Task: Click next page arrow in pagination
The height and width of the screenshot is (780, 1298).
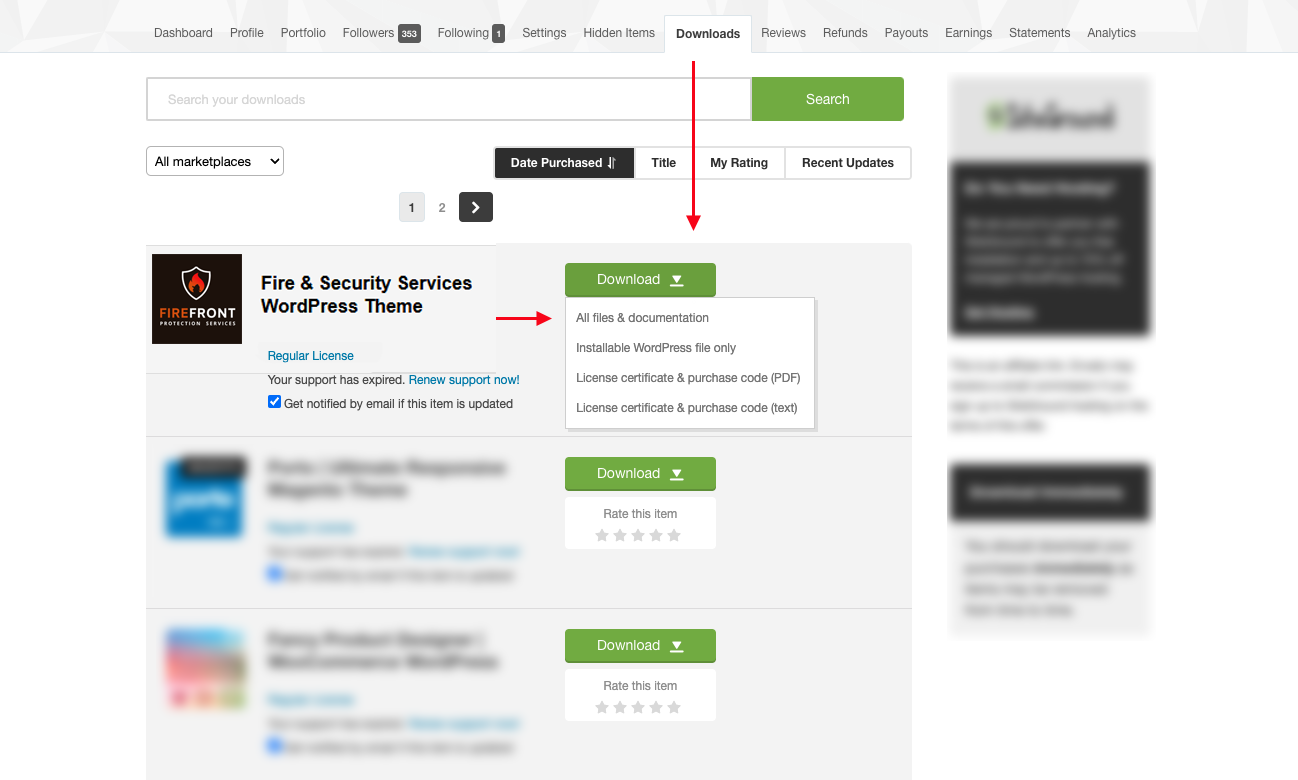Action: point(475,207)
